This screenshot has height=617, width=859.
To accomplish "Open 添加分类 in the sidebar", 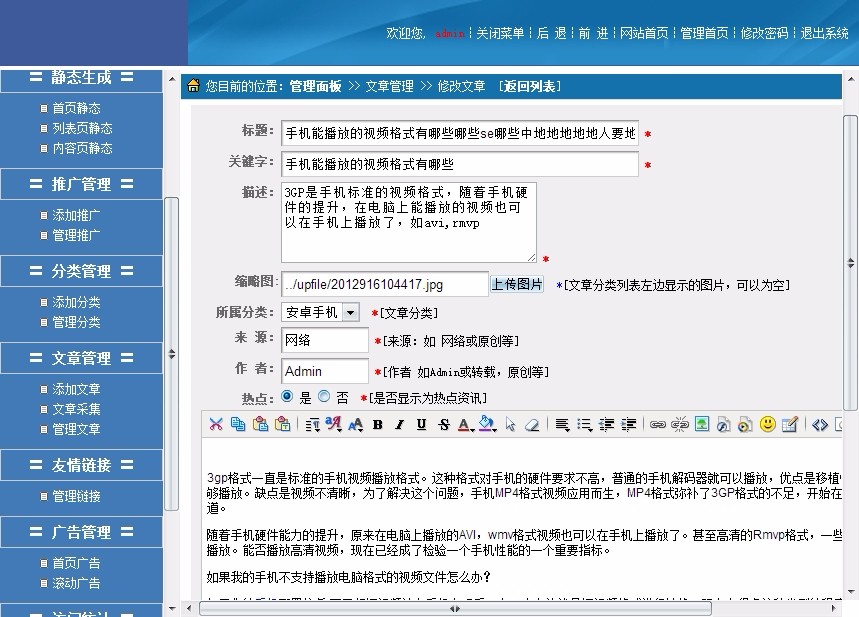I will point(76,302).
